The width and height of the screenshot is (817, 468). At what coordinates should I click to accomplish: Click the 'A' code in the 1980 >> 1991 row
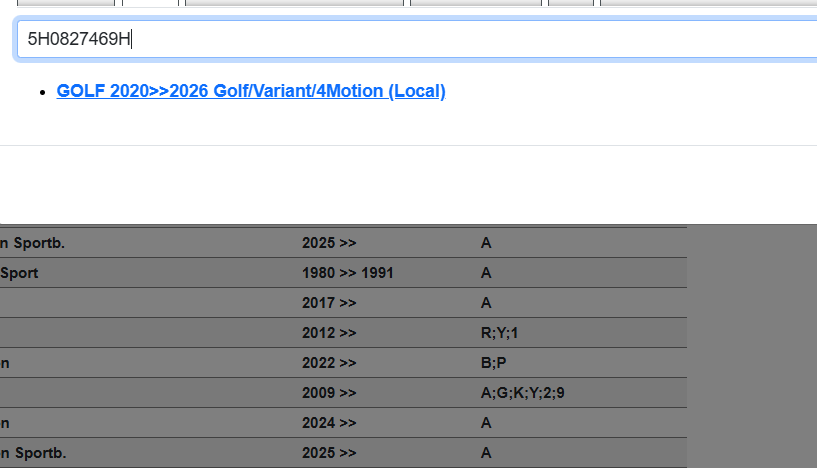click(x=486, y=273)
